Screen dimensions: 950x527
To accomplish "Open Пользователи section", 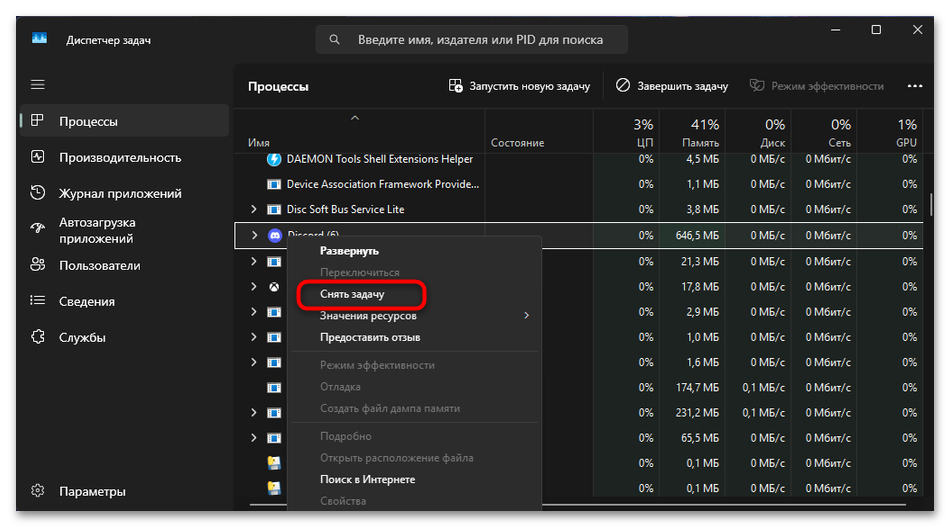I will (x=124, y=265).
